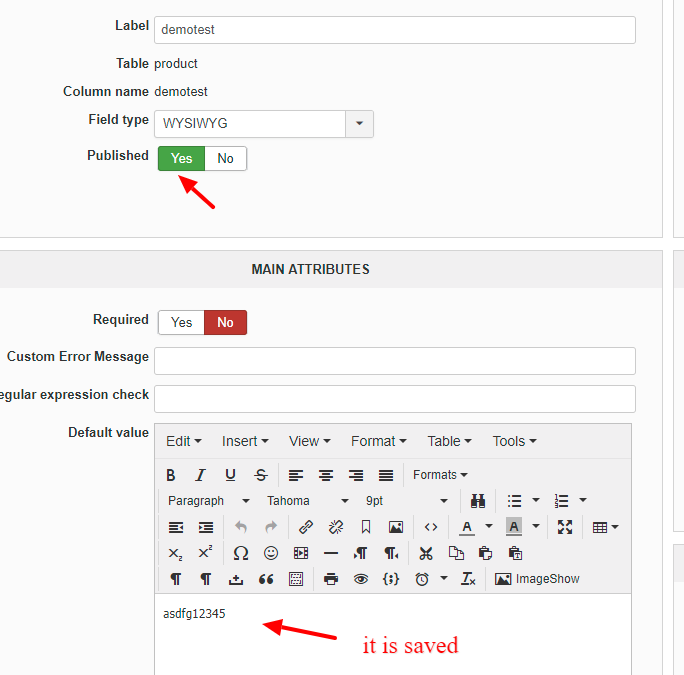The image size is (684, 675).
Task: Insert special character omega icon
Action: [241, 553]
